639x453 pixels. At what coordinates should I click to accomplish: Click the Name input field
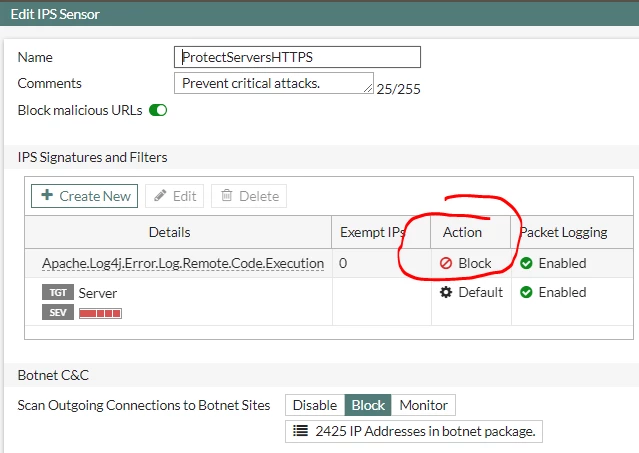[297, 57]
